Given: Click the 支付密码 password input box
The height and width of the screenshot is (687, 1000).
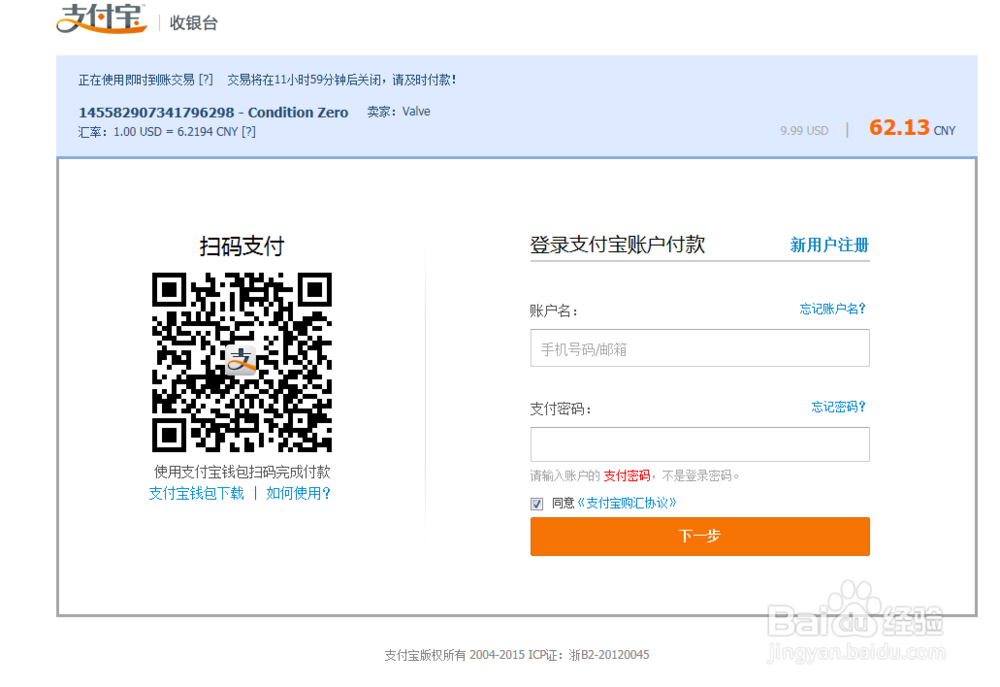Looking at the screenshot, I should tap(699, 444).
